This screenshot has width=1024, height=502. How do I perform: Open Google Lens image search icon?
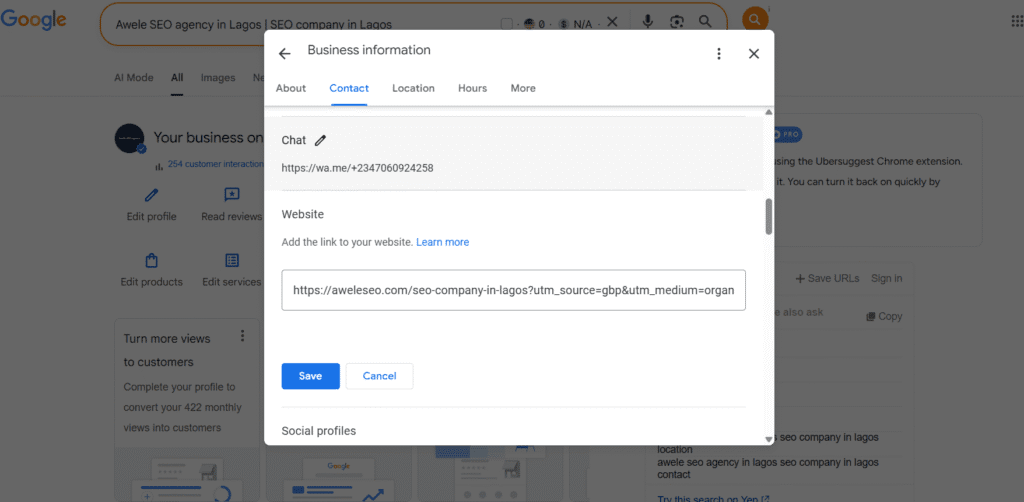pos(677,22)
